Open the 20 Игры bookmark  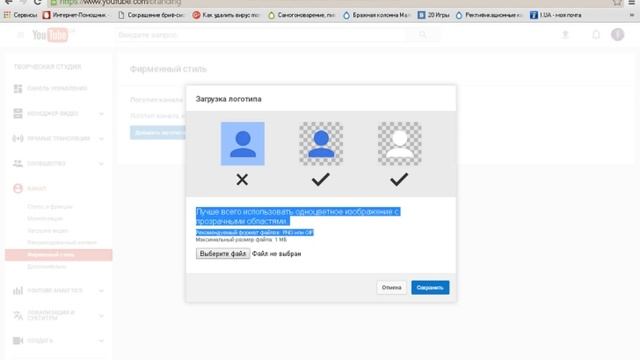433,15
